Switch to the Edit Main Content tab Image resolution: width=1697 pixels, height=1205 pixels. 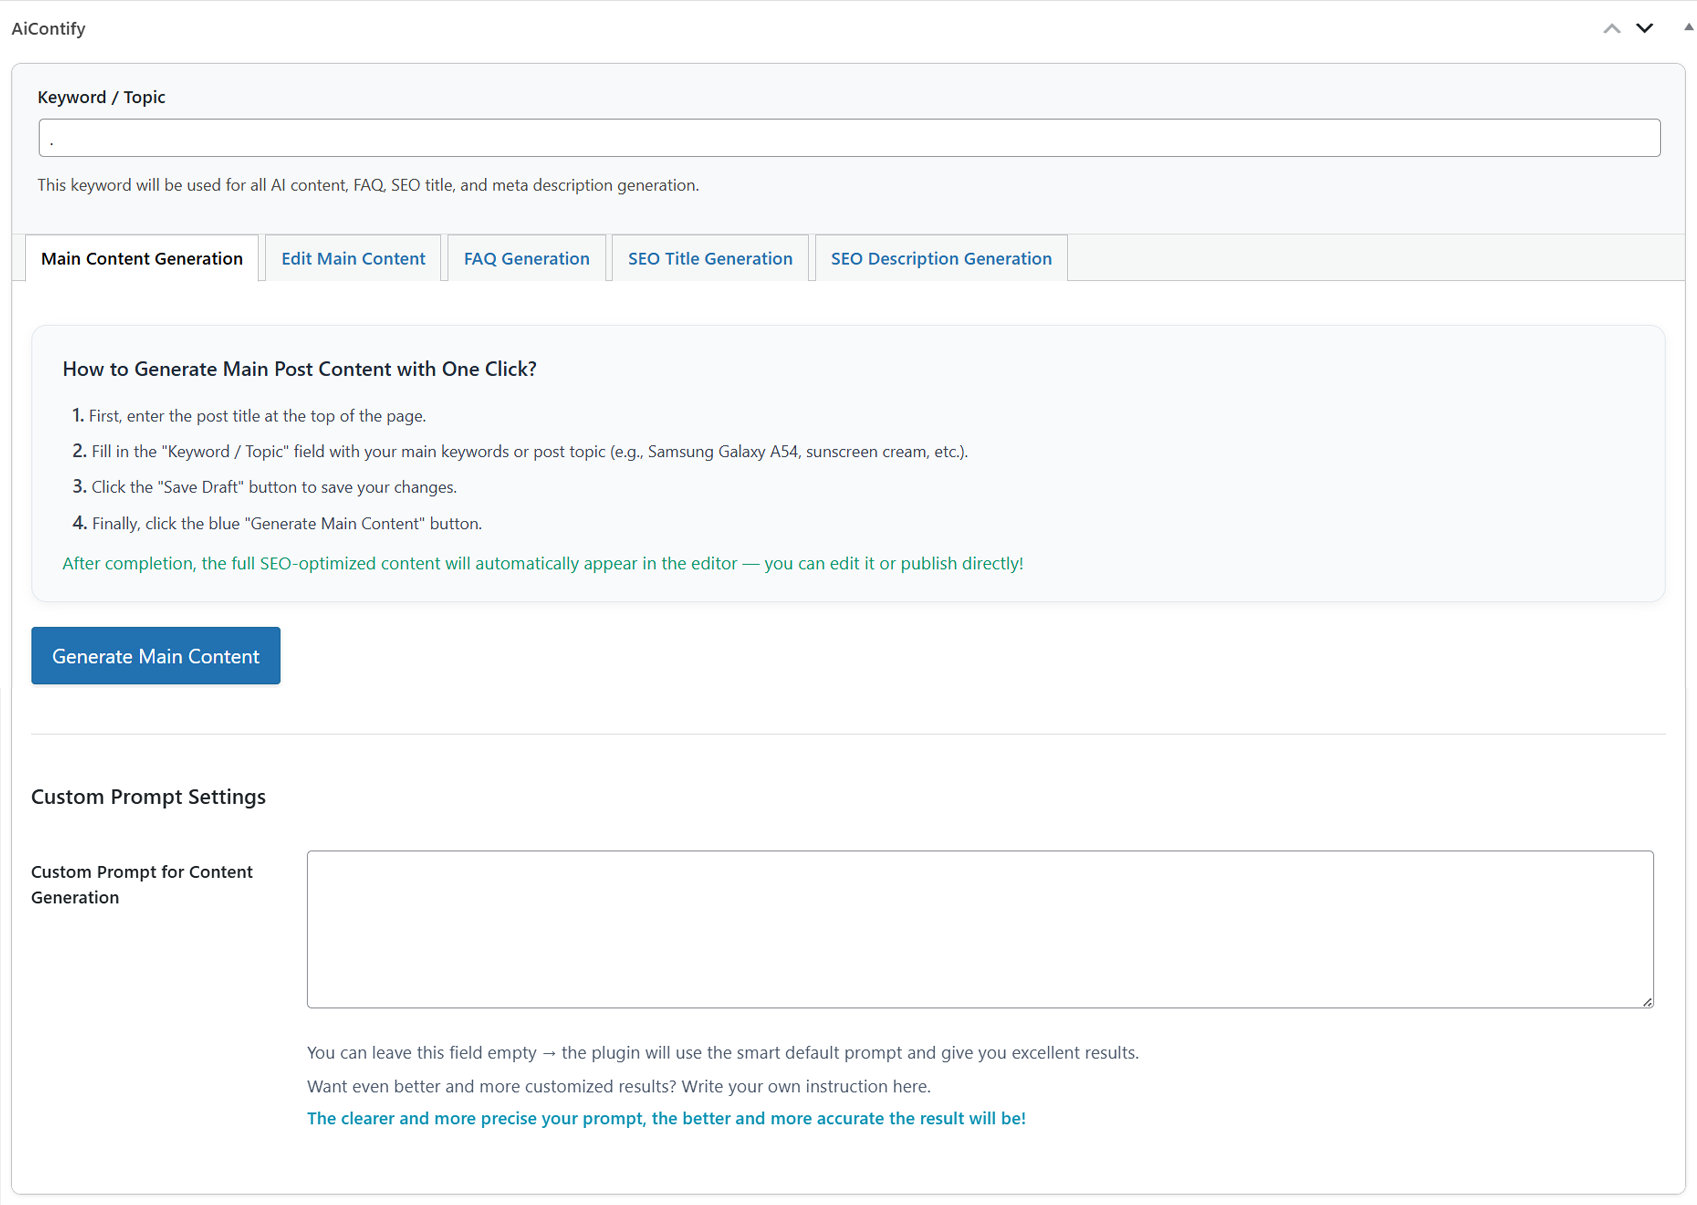(x=353, y=258)
